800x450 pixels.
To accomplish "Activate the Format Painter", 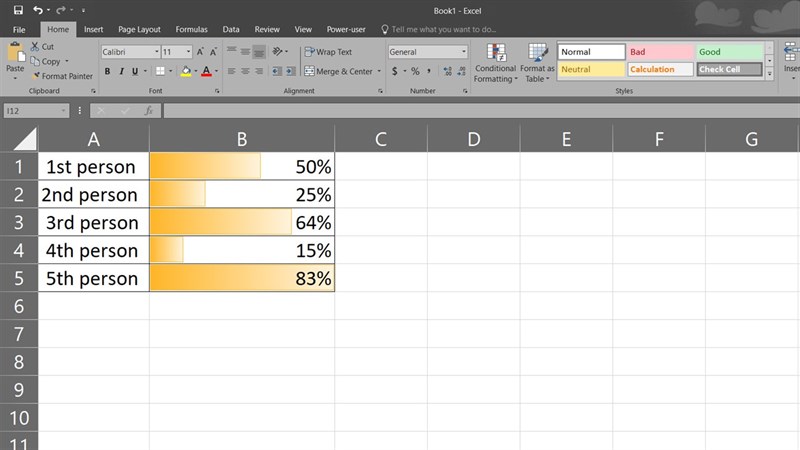I will coord(62,76).
